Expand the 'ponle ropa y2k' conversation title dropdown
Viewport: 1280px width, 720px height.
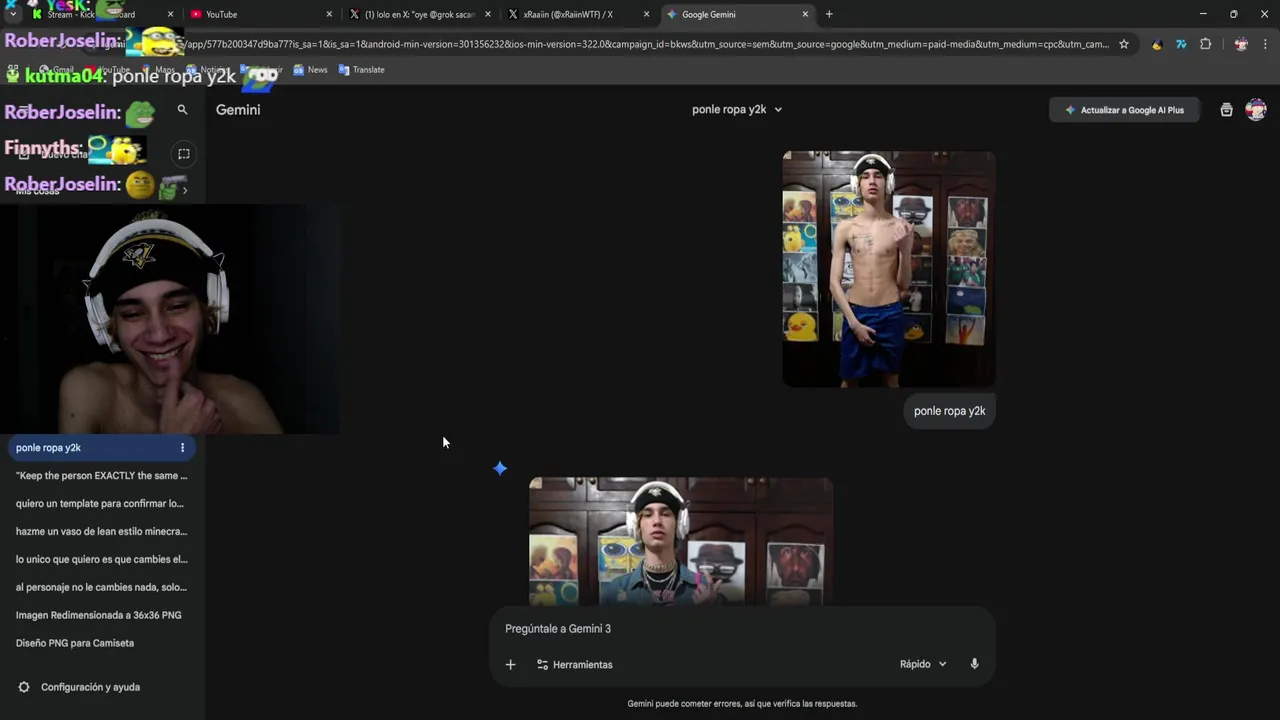pyautogui.click(x=737, y=110)
